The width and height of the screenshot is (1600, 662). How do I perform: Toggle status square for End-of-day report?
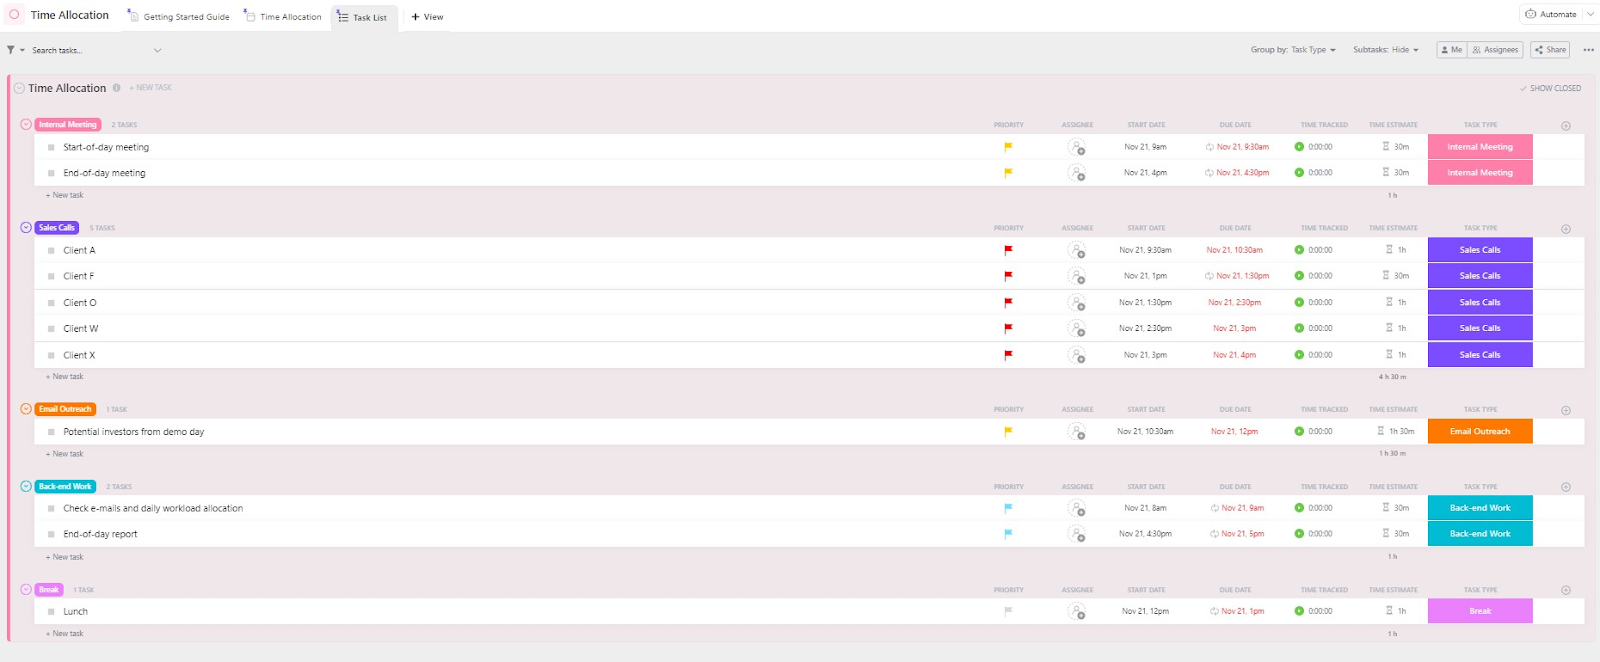[x=51, y=534]
